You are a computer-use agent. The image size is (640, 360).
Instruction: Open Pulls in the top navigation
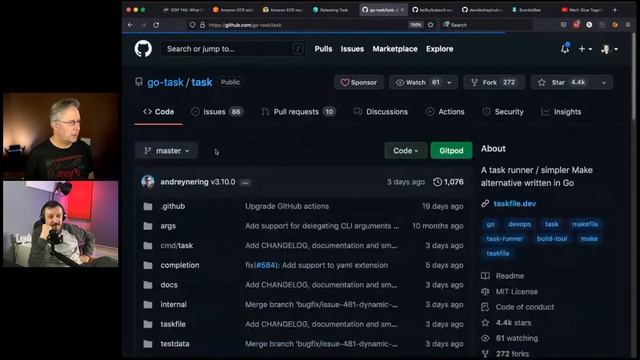point(323,49)
